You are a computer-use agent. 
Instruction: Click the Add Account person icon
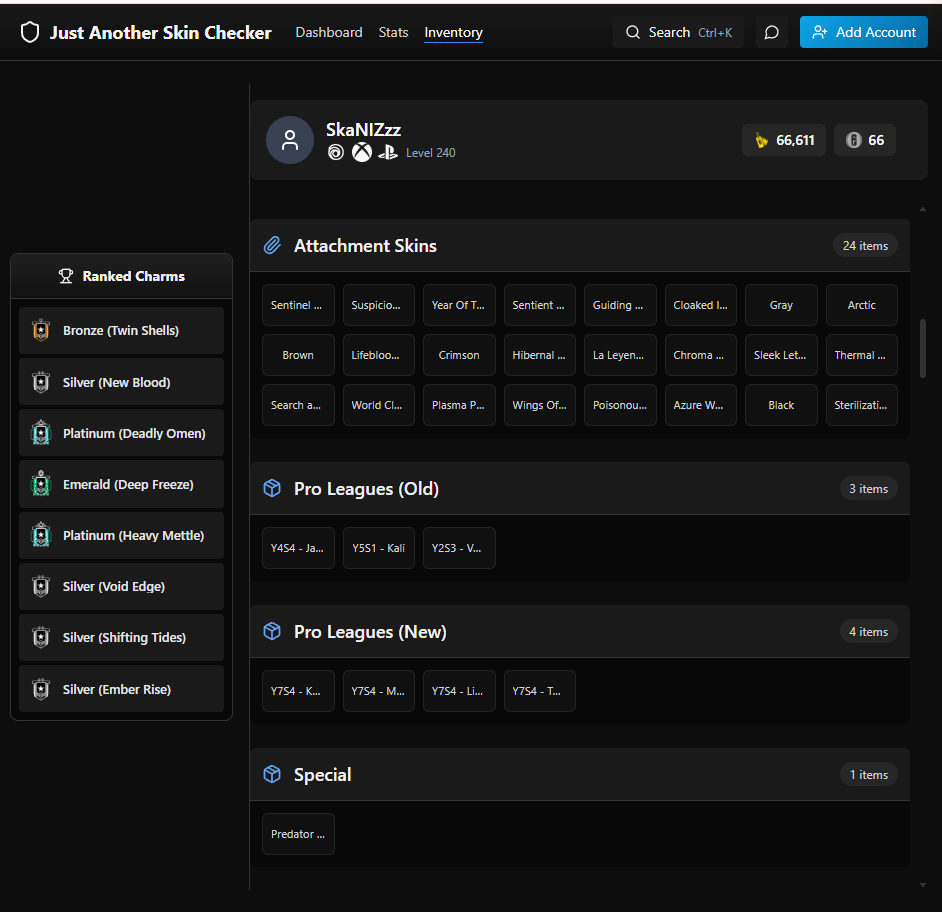[819, 32]
